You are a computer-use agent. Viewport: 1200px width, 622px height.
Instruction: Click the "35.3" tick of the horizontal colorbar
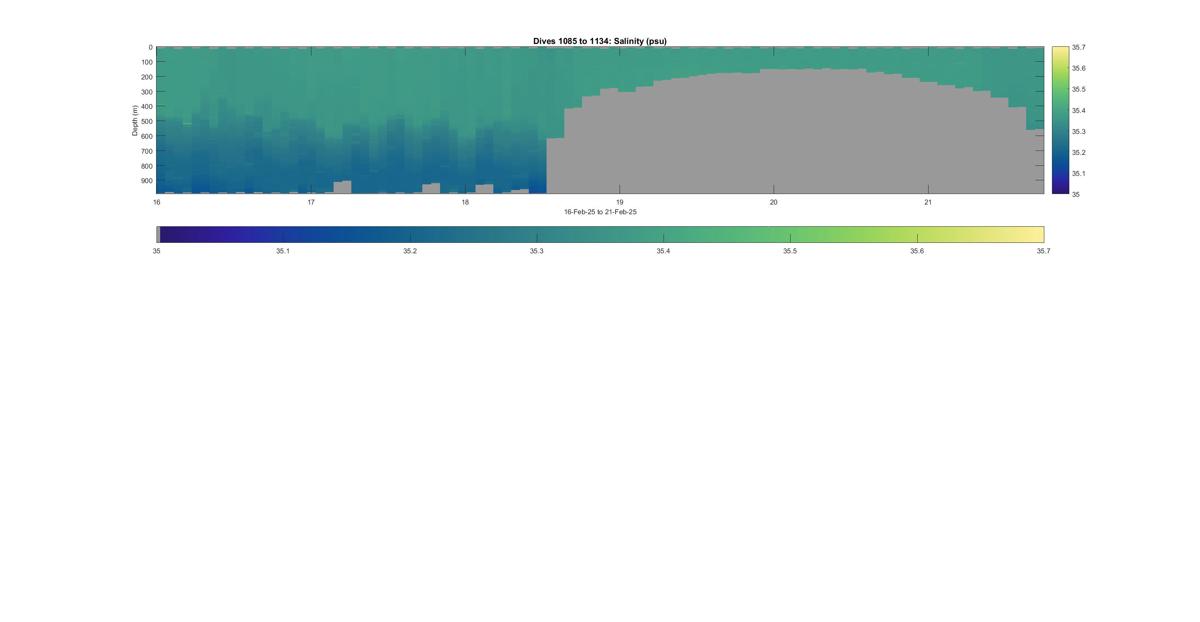pos(537,251)
